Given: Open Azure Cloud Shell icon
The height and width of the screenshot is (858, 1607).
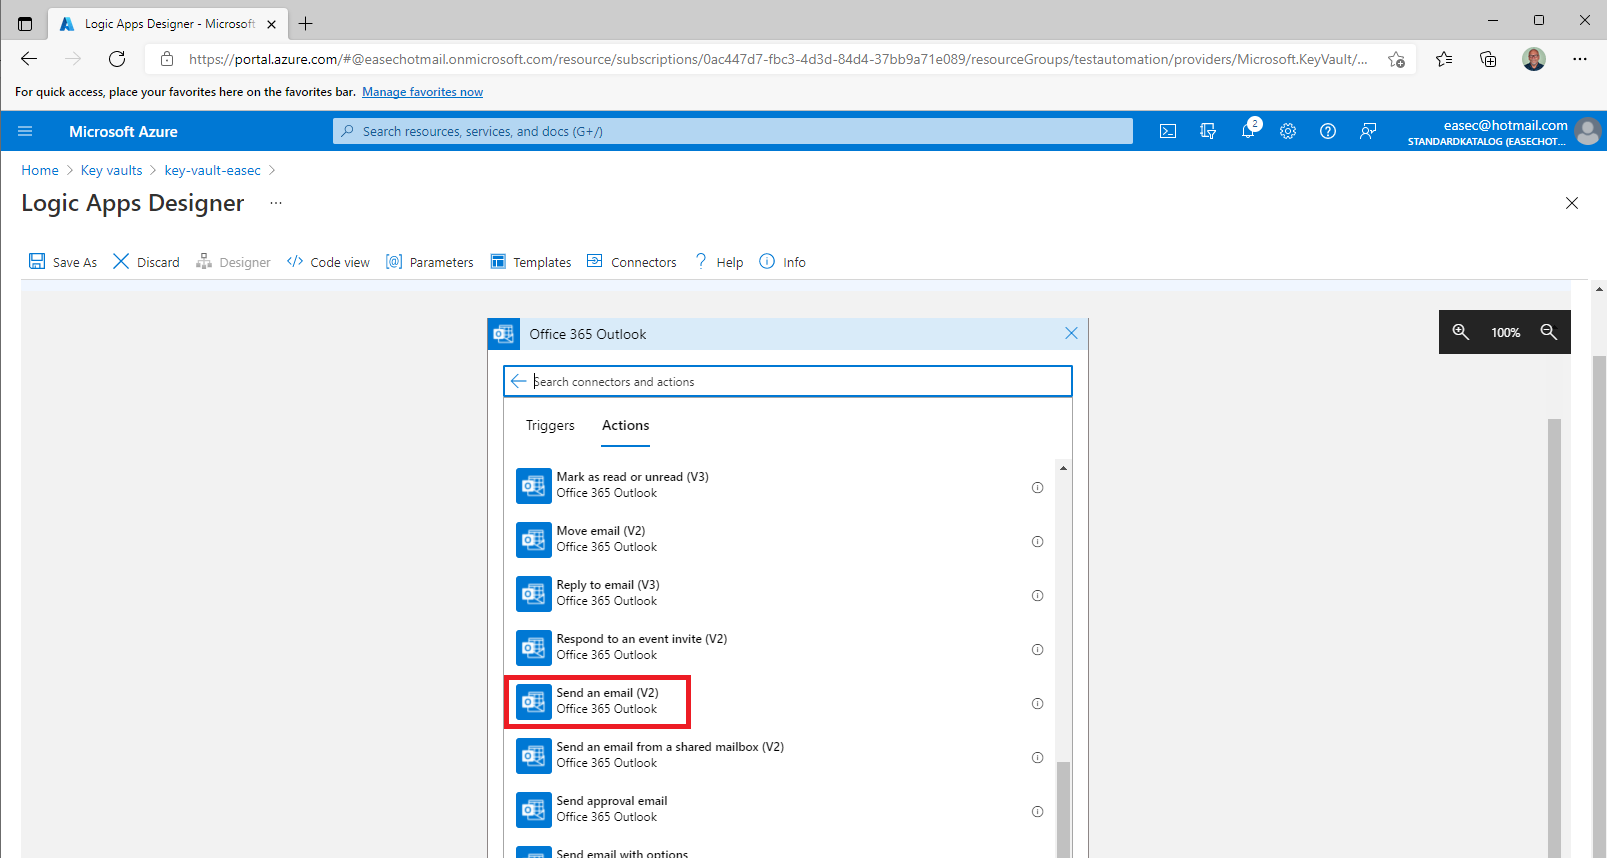Looking at the screenshot, I should coord(1167,131).
